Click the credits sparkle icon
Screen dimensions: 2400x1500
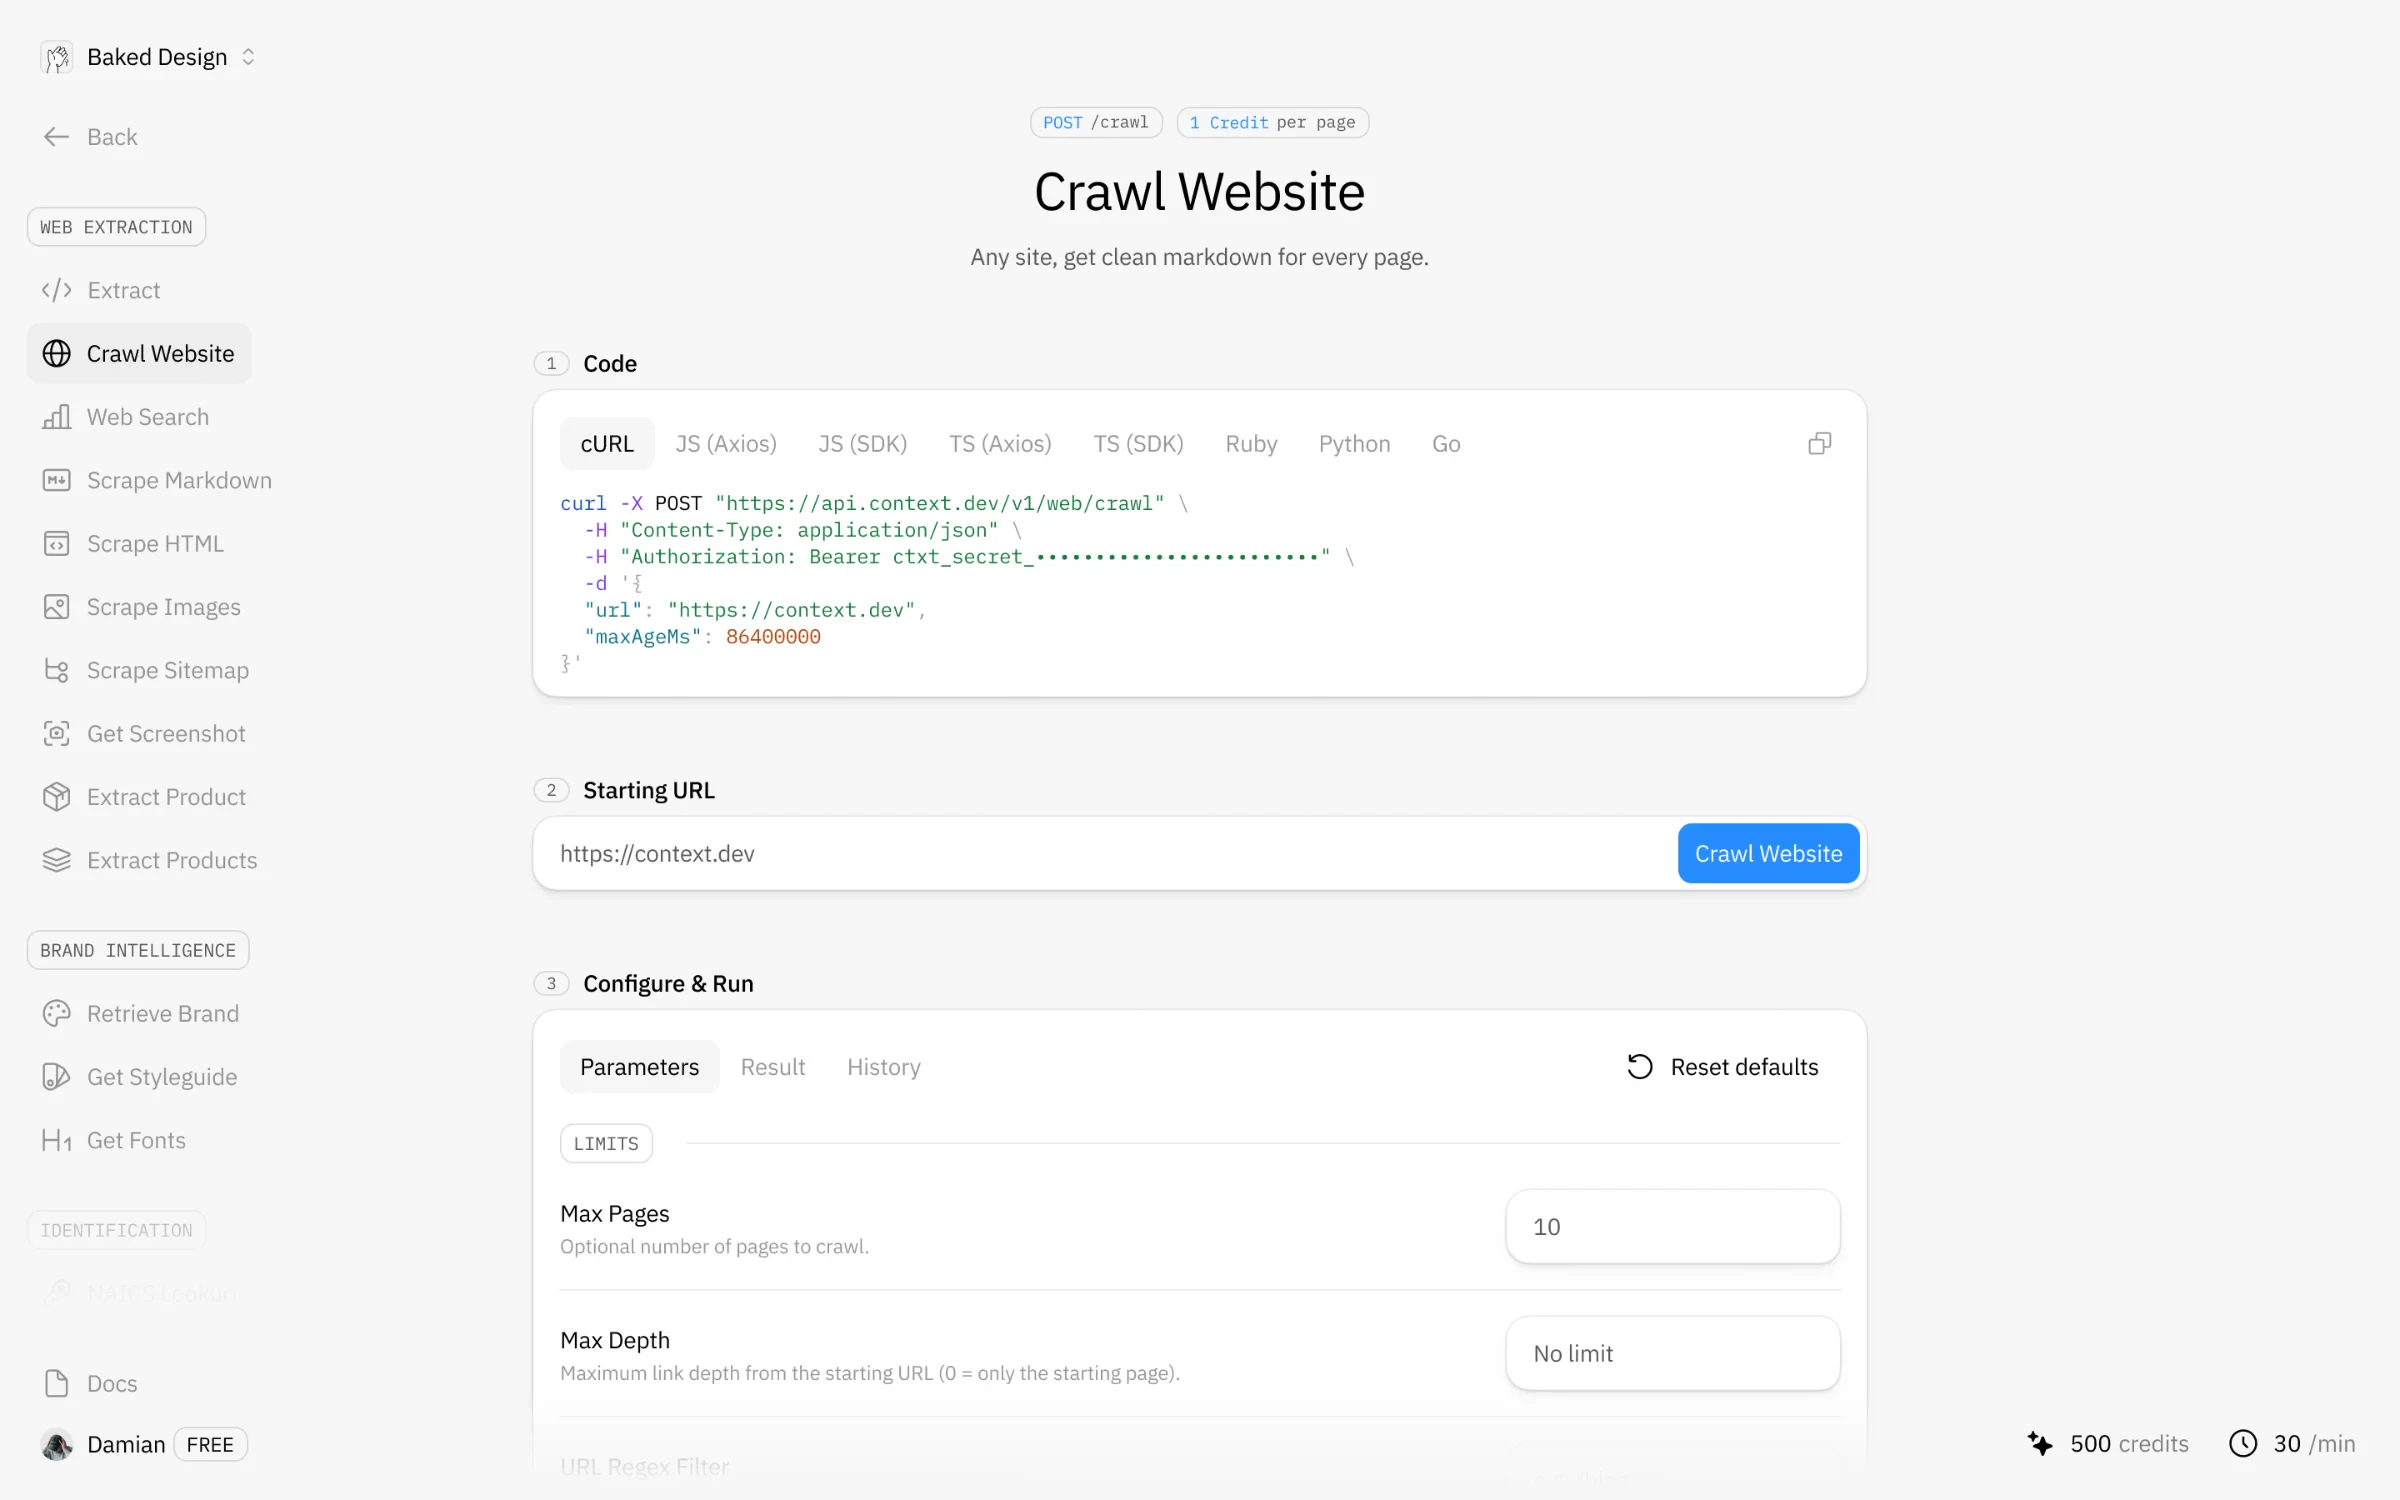point(2040,1443)
